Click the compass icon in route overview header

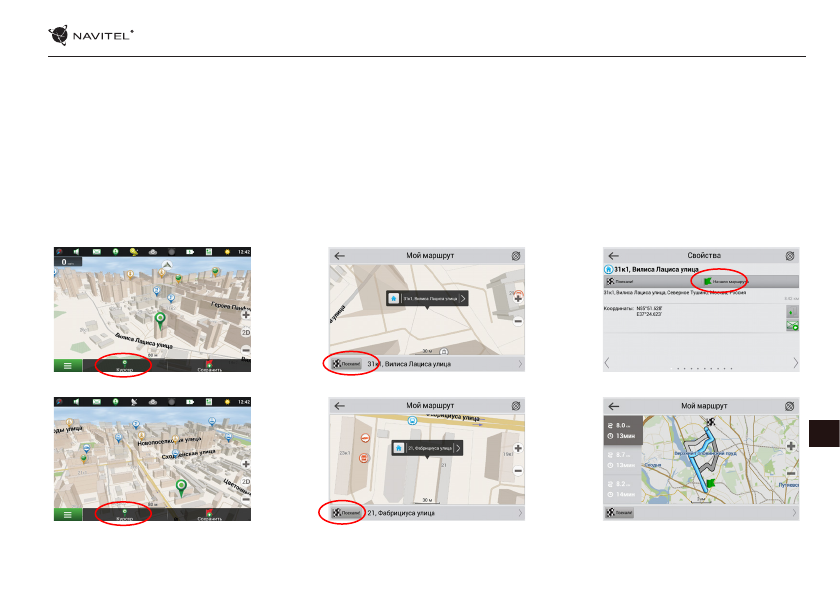tap(790, 406)
